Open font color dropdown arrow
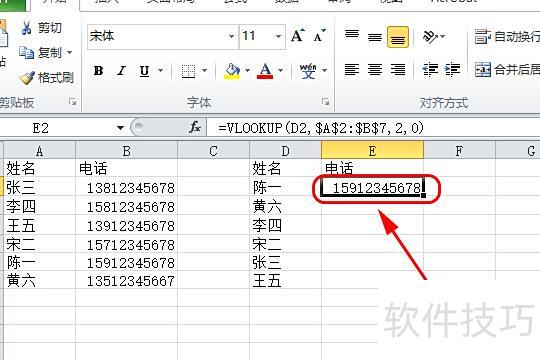Viewport: 540px width, 360px height. (x=281, y=71)
